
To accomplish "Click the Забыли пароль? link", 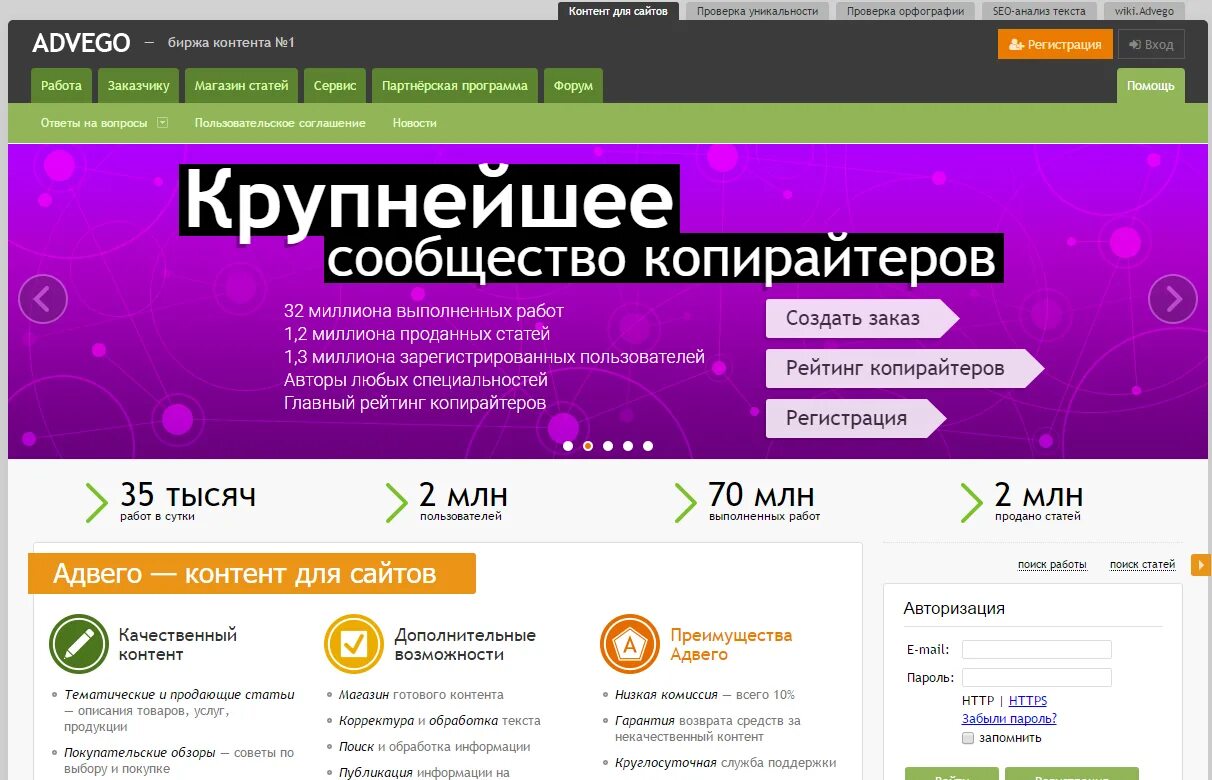I will pyautogui.click(x=1009, y=719).
